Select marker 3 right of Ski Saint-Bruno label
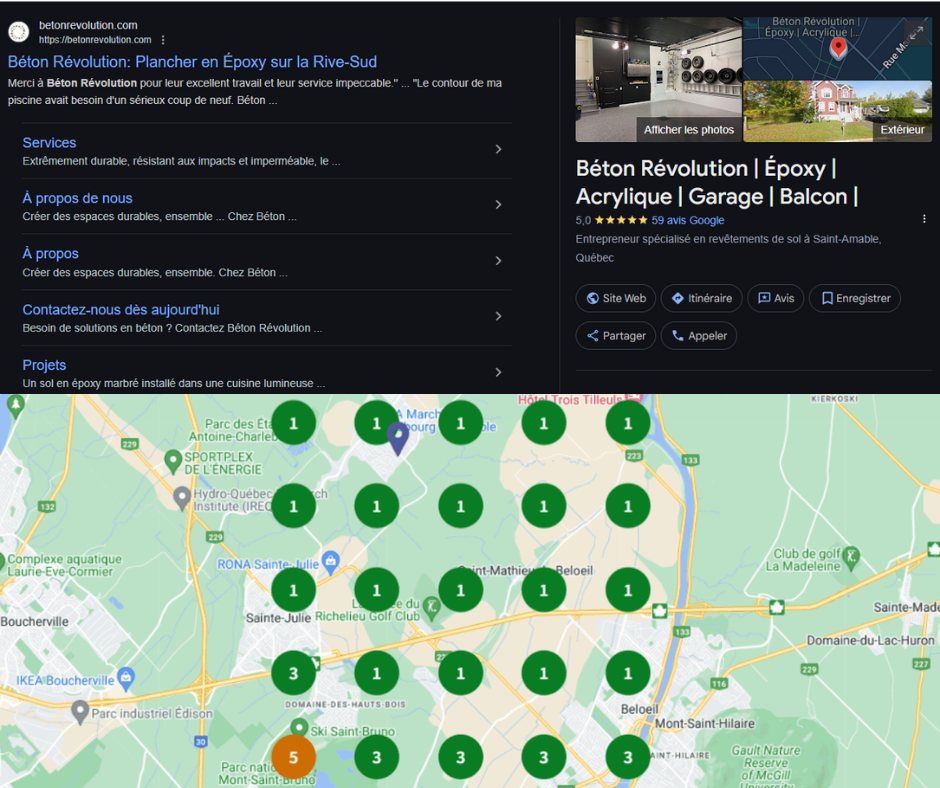940x788 pixels. (x=377, y=757)
